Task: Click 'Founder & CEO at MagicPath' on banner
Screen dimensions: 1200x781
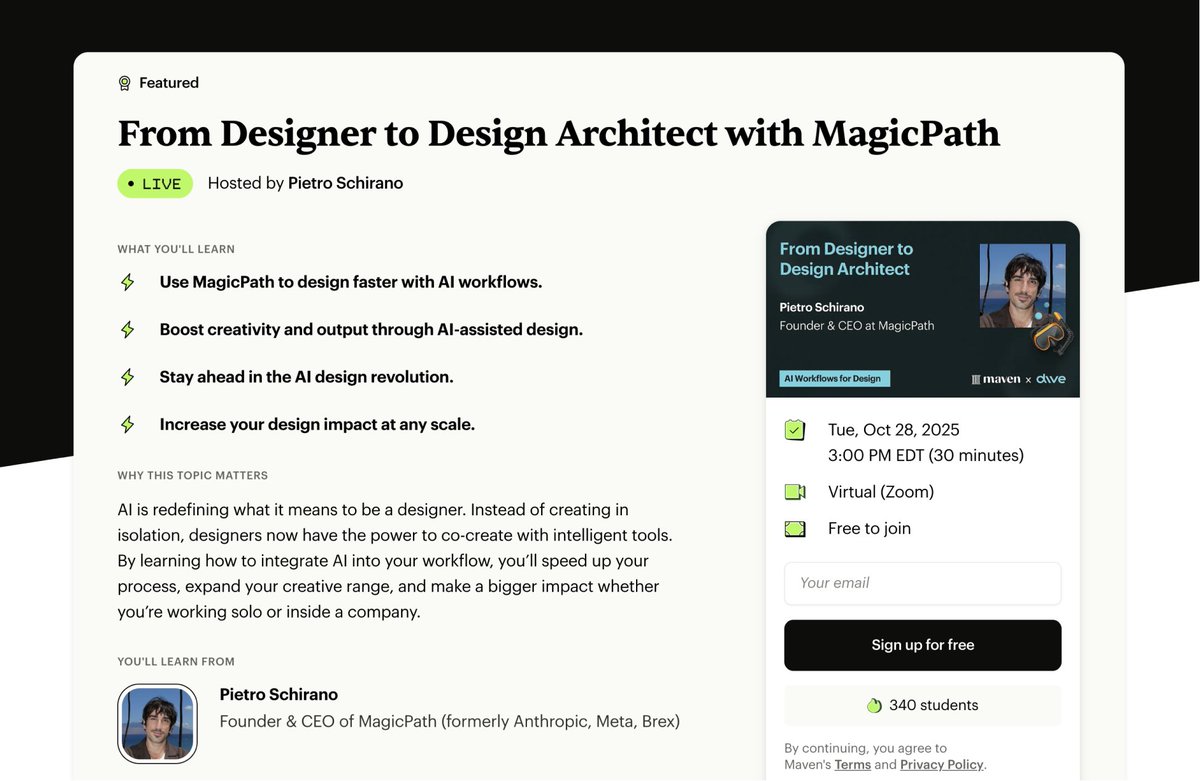Action: 857,326
